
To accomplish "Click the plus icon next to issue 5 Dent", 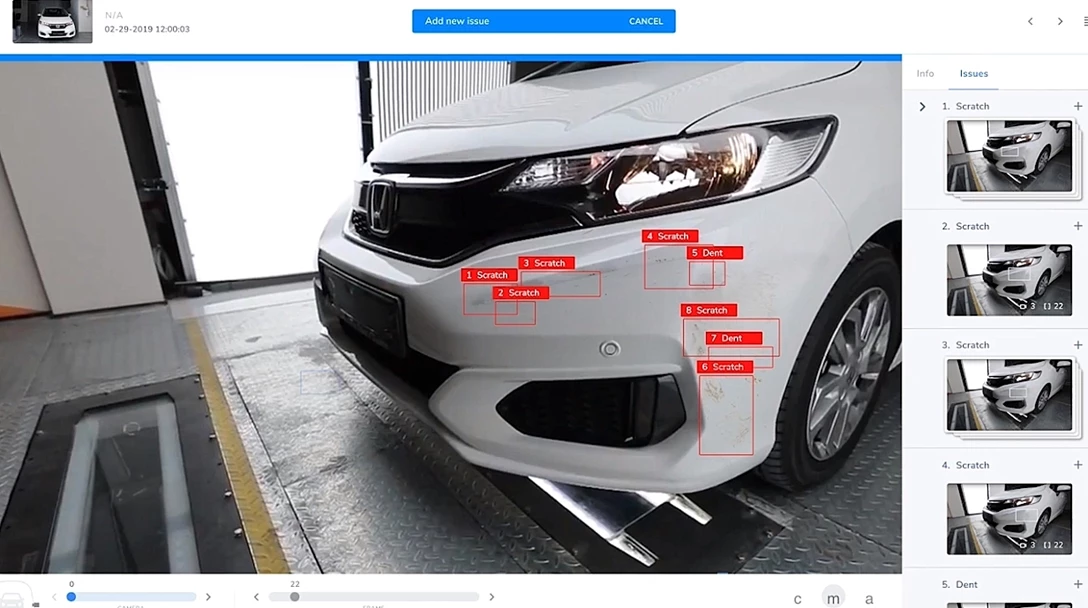I will pos(1078,584).
